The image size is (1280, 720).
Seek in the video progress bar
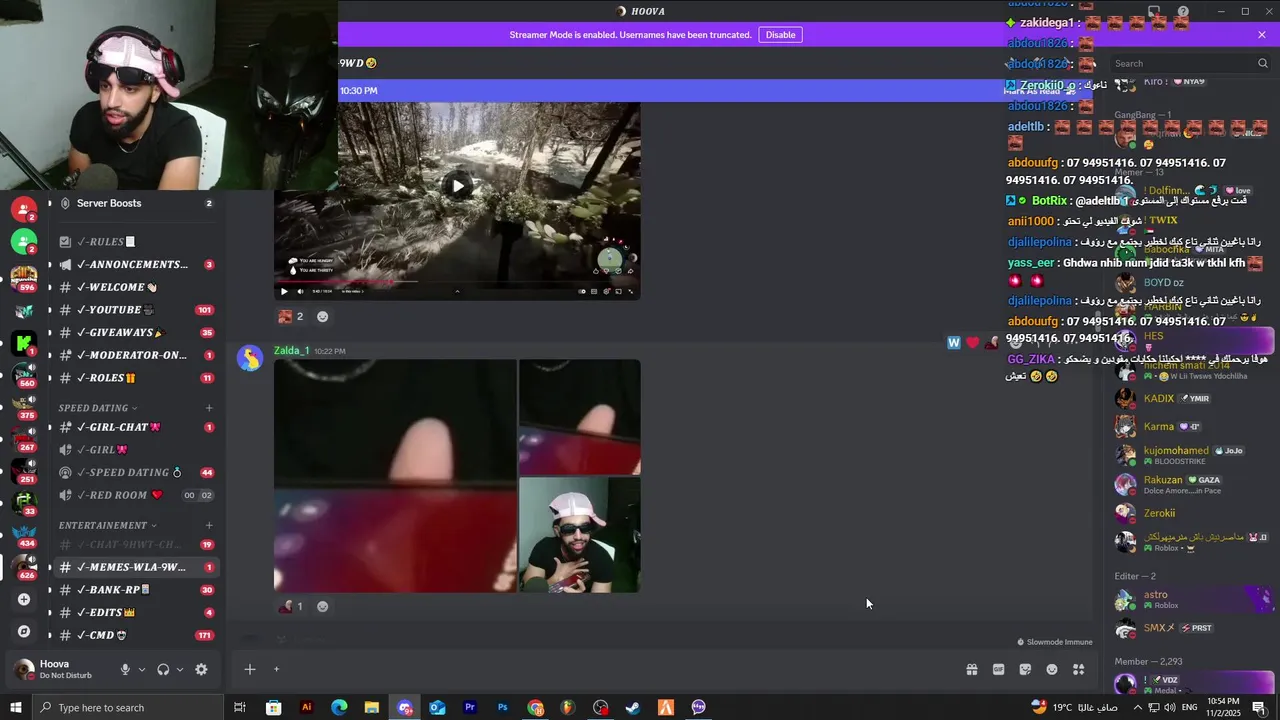click(x=457, y=282)
